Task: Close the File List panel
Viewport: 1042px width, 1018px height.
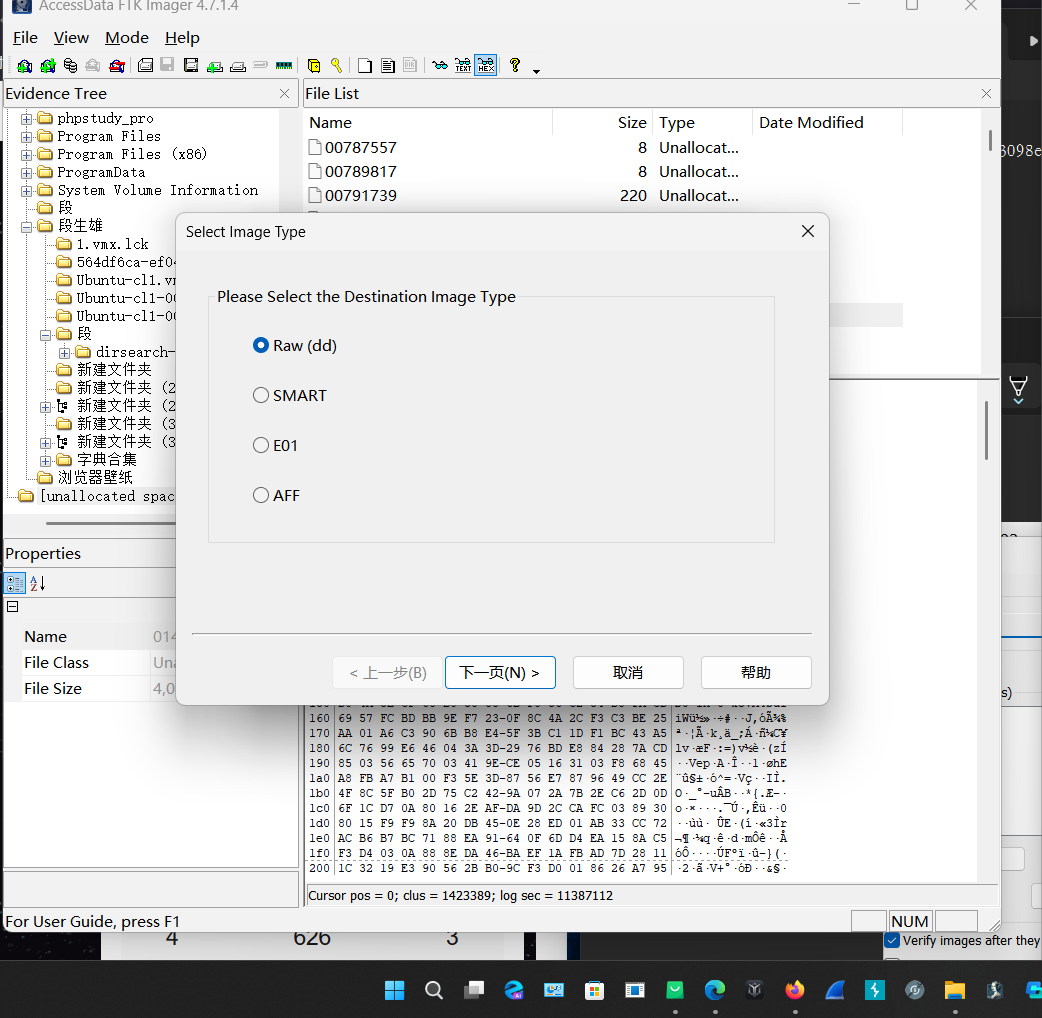Action: [x=986, y=94]
